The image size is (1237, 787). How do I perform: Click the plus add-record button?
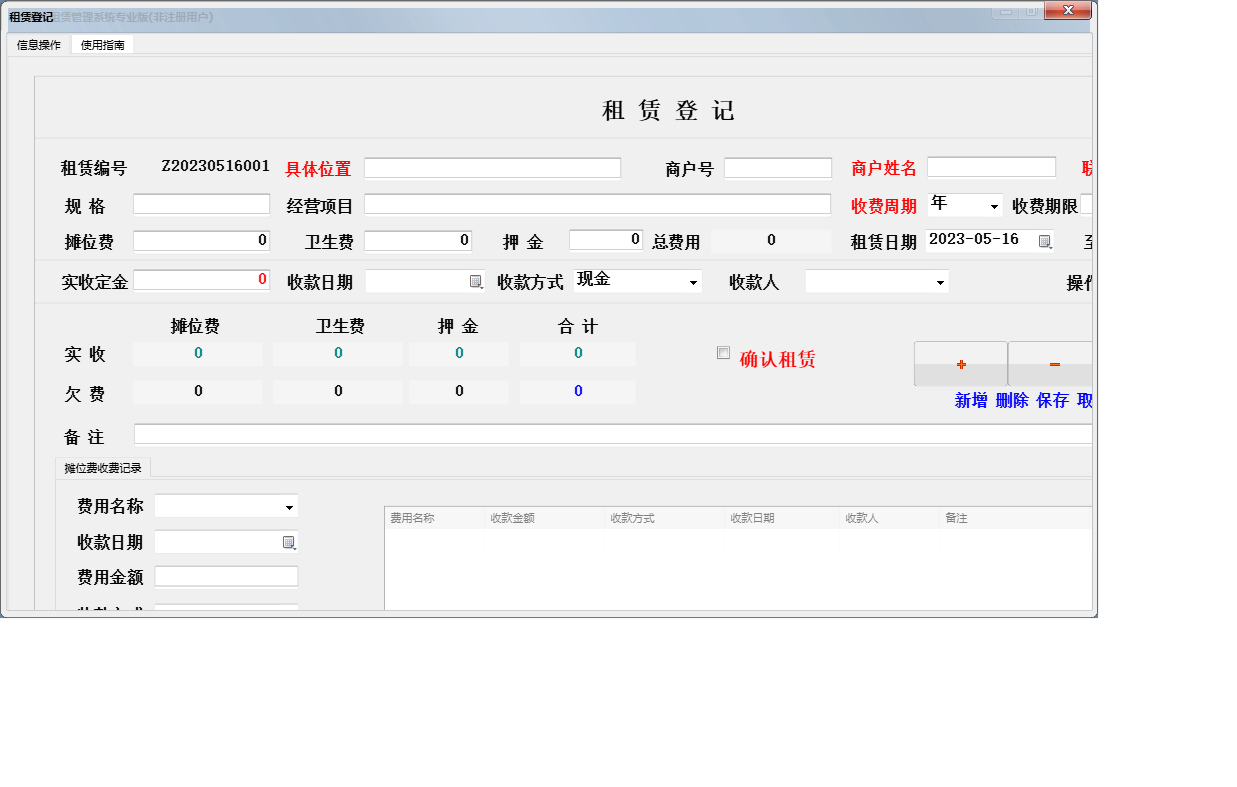960,364
